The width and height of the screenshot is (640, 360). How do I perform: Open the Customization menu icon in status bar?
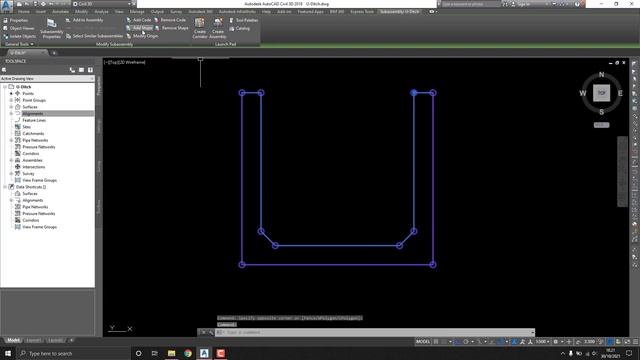tap(635, 342)
